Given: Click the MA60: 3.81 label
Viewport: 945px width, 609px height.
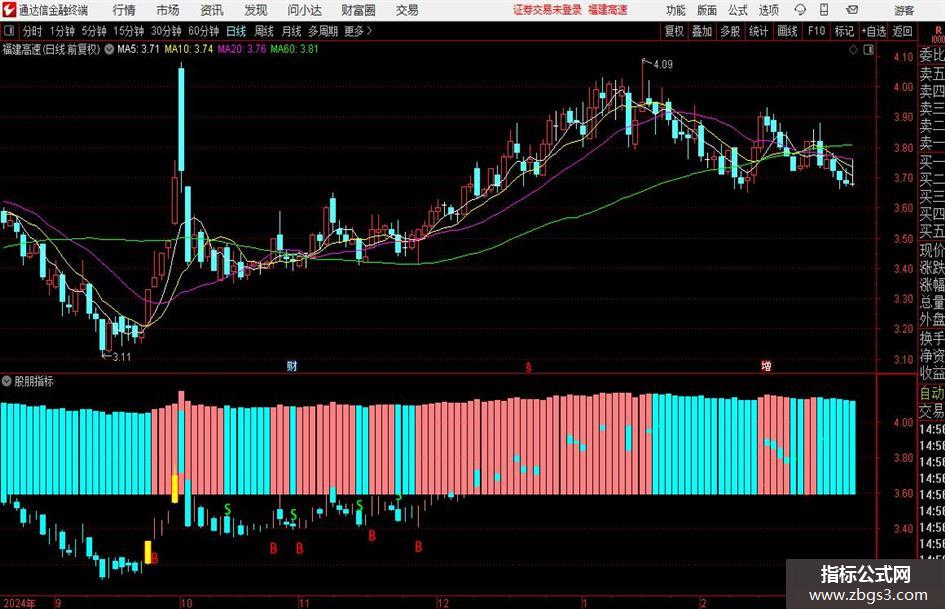Looking at the screenshot, I should point(294,49).
